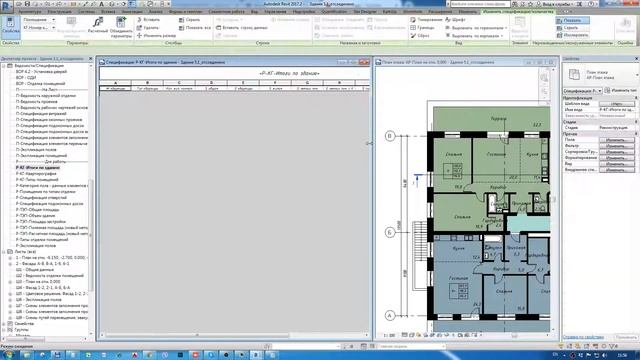
Task: Click Удалить in the columns panel
Action: (148, 28)
